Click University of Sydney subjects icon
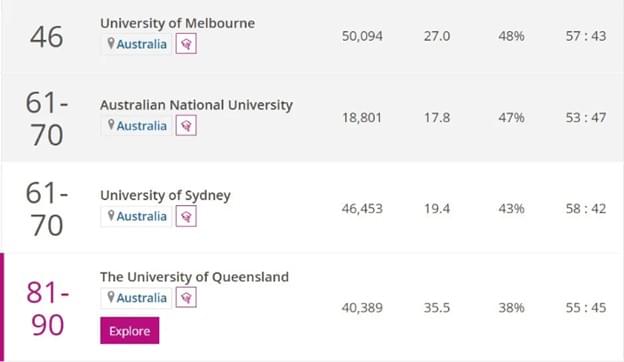Screen dimensions: 624x362 (x=186, y=216)
